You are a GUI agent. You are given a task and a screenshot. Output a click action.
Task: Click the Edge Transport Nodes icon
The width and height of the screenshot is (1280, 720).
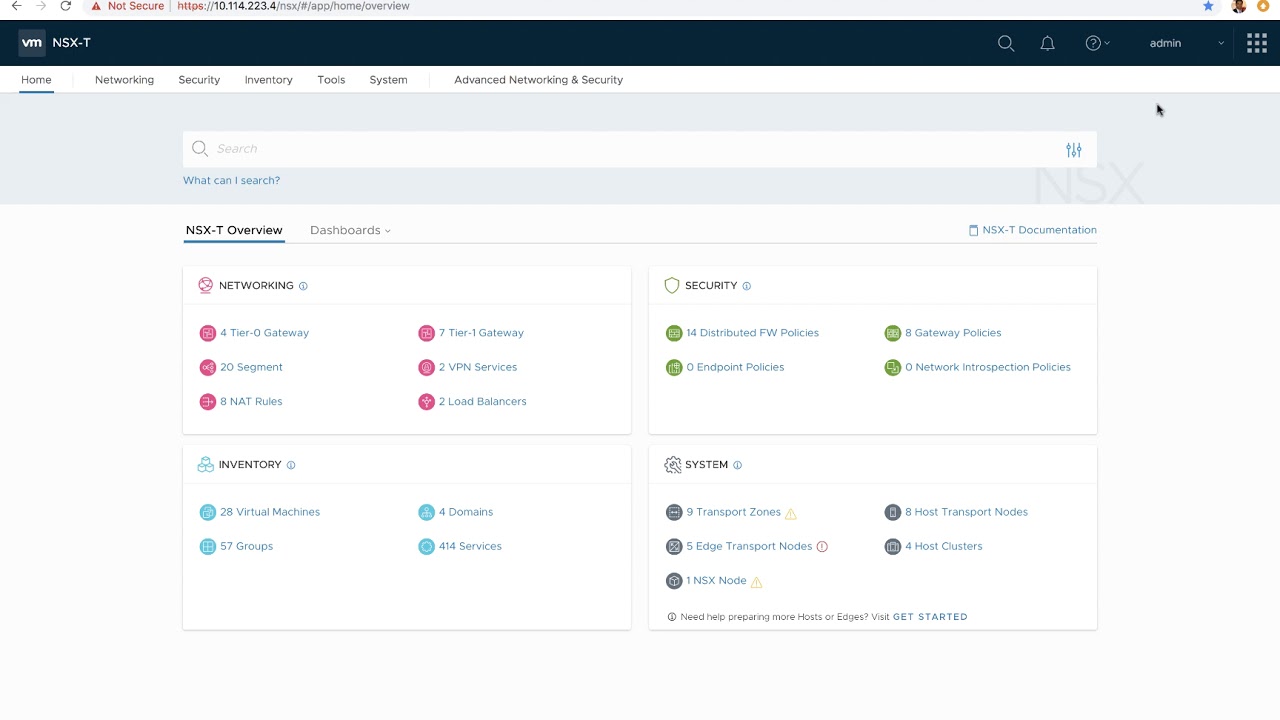tap(674, 546)
